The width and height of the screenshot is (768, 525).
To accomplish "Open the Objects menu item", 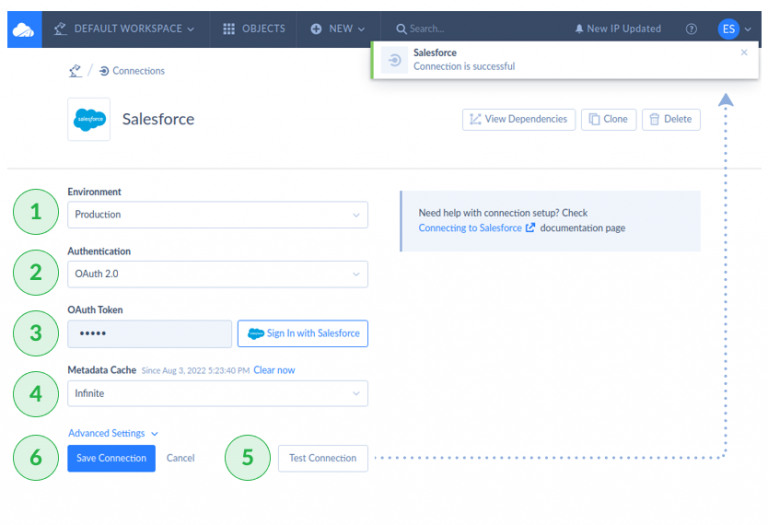I will pos(254,29).
